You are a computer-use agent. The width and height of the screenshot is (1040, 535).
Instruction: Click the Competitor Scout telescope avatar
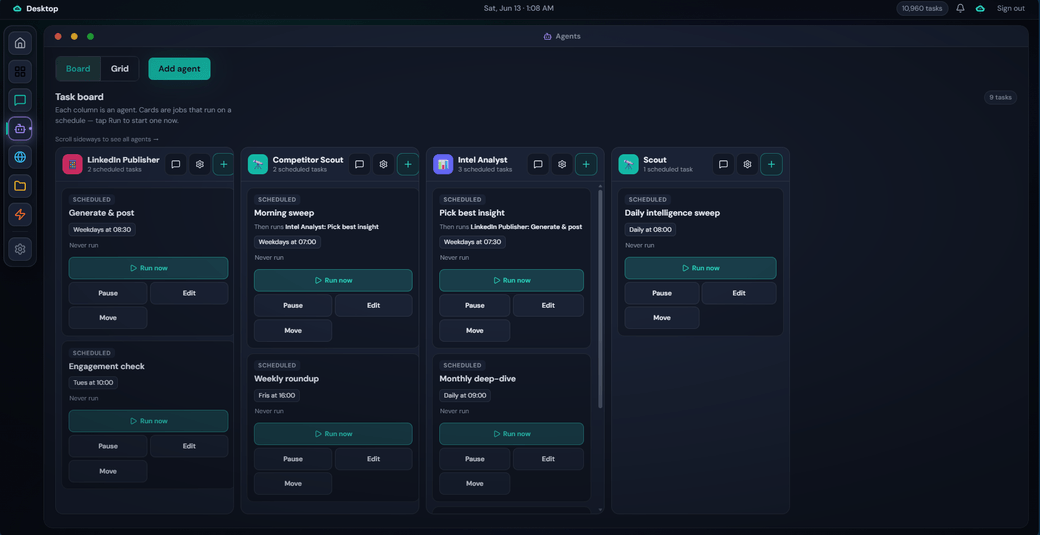tap(257, 164)
